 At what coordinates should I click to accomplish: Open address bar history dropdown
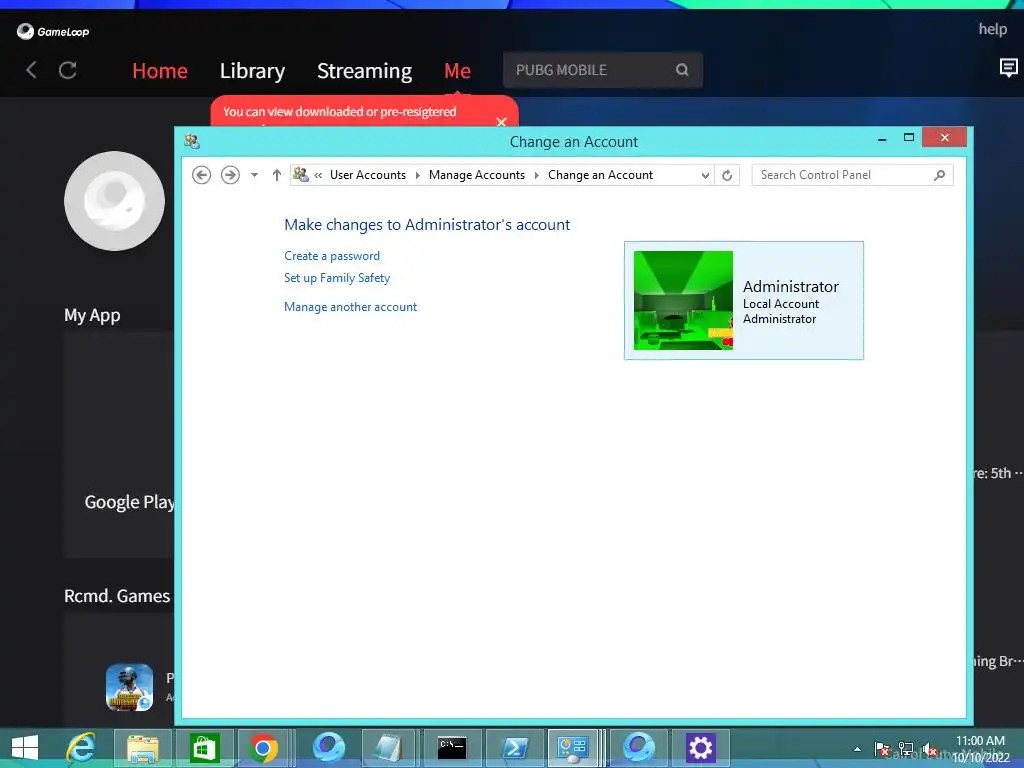coord(705,175)
